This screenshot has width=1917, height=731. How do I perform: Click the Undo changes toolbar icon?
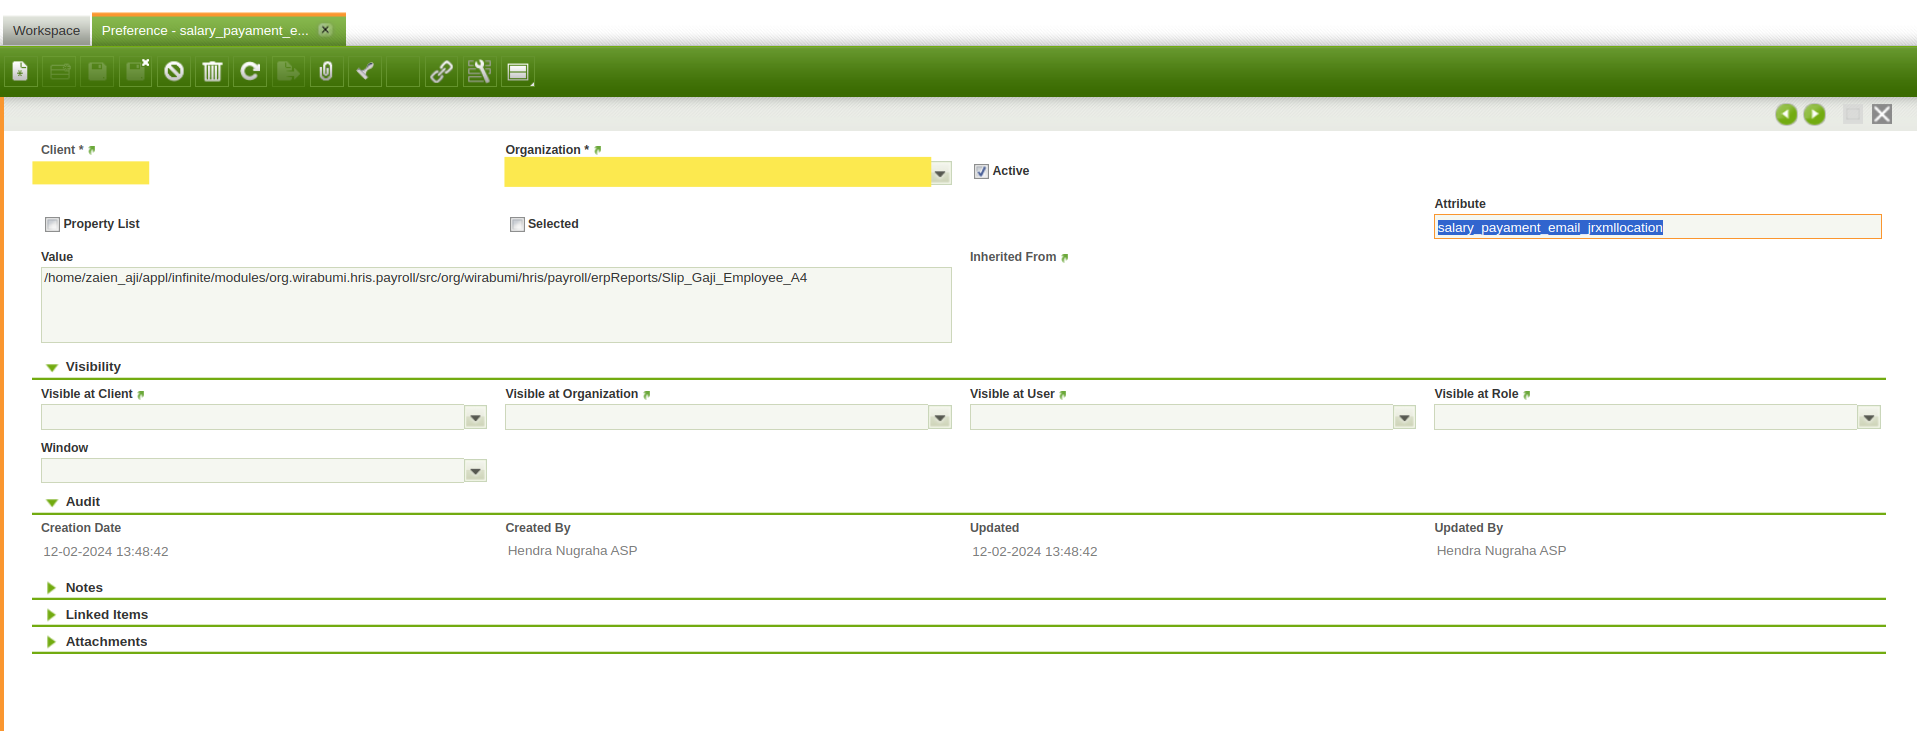[x=174, y=72]
